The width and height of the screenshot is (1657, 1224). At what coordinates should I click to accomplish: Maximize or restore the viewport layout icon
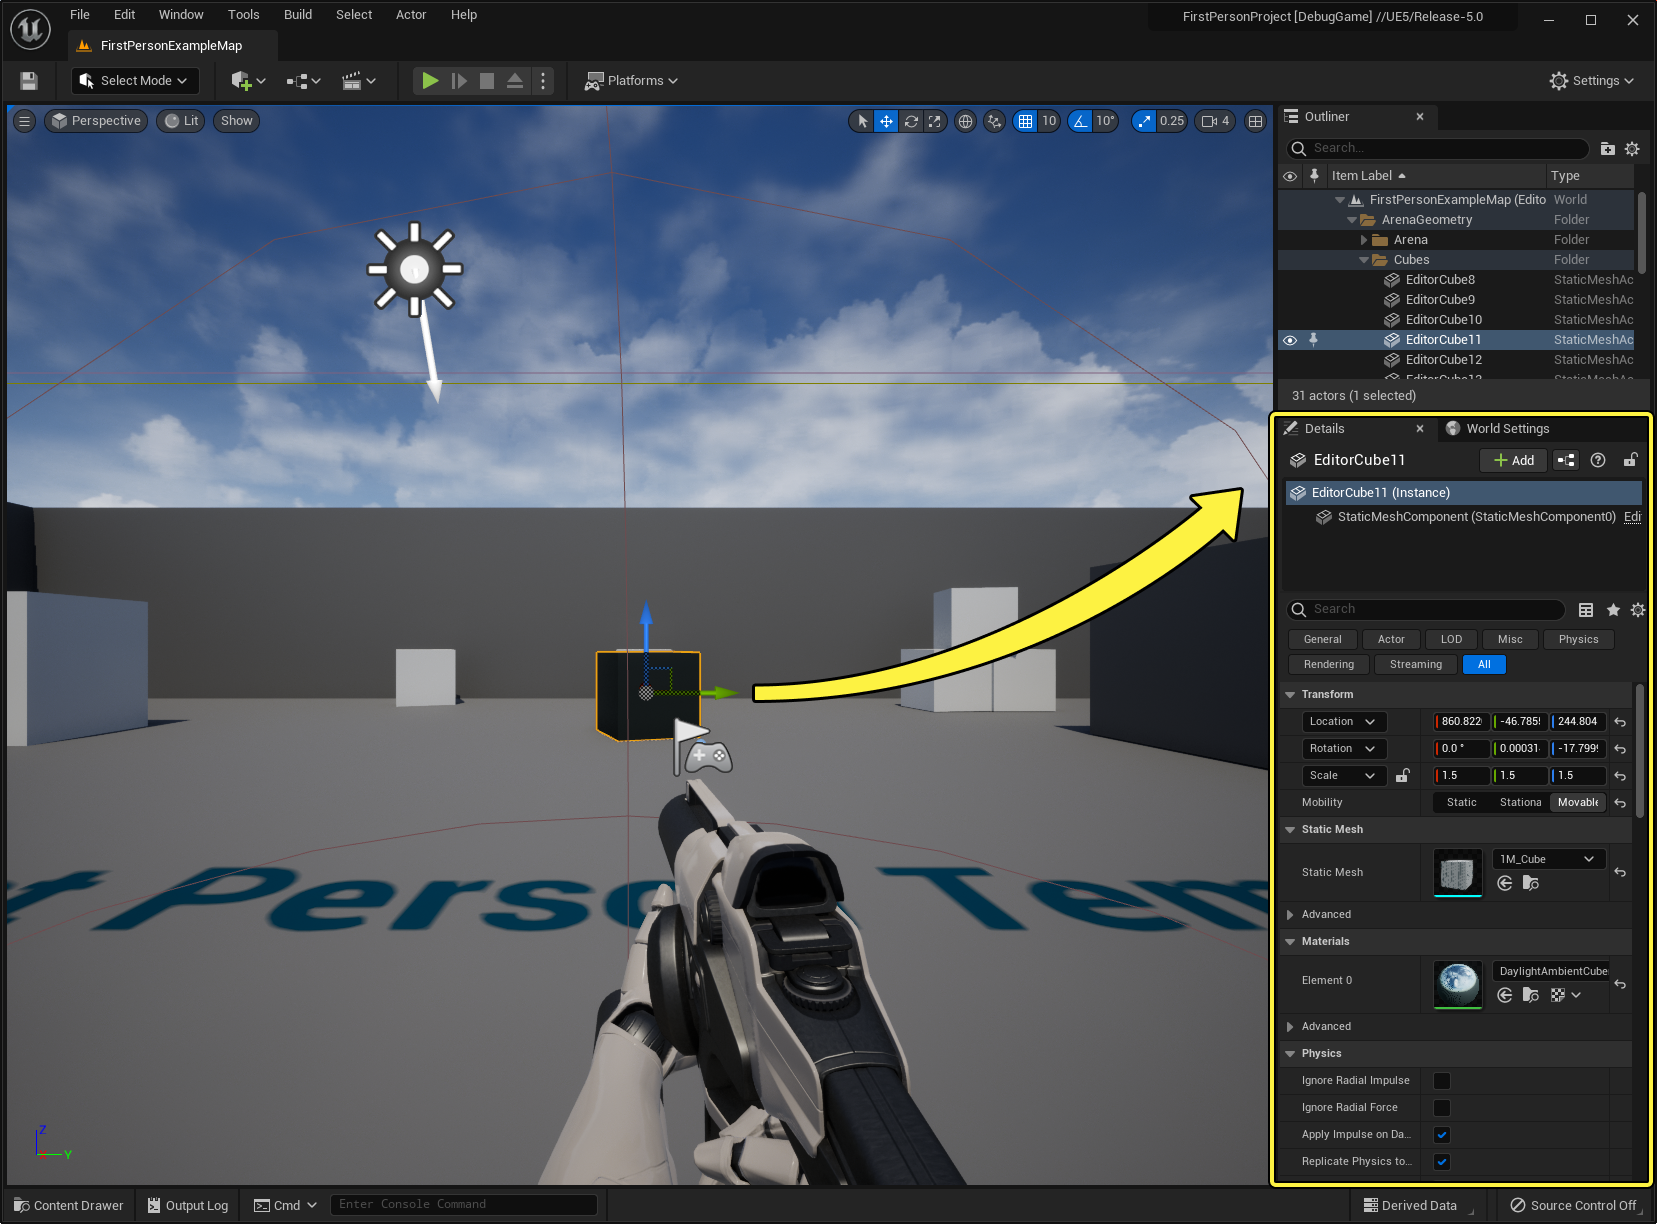1255,121
